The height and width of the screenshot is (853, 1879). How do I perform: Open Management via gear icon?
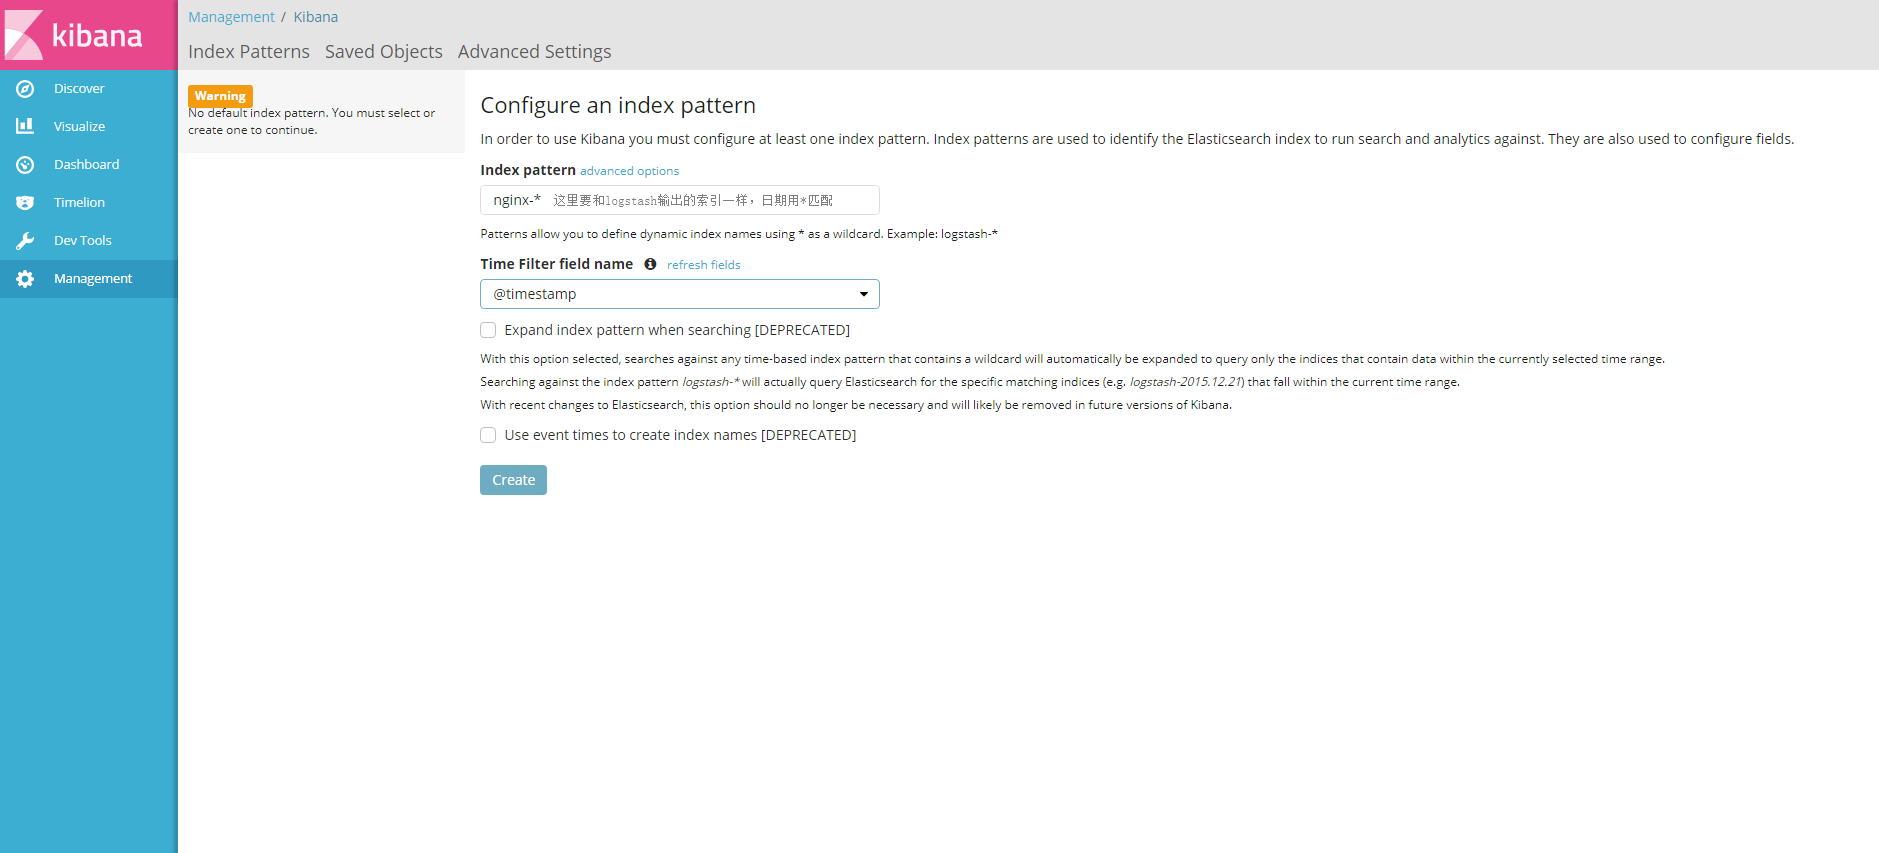click(25, 279)
